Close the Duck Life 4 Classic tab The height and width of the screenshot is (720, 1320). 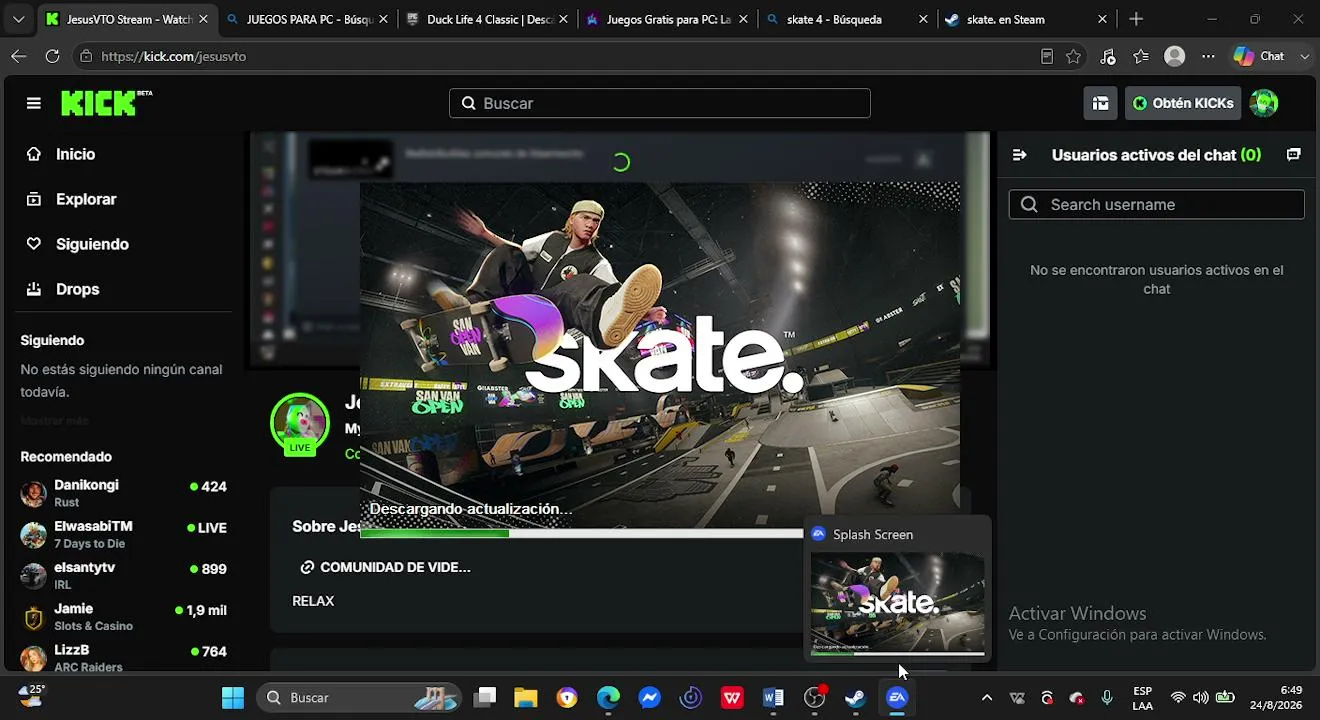[563, 19]
